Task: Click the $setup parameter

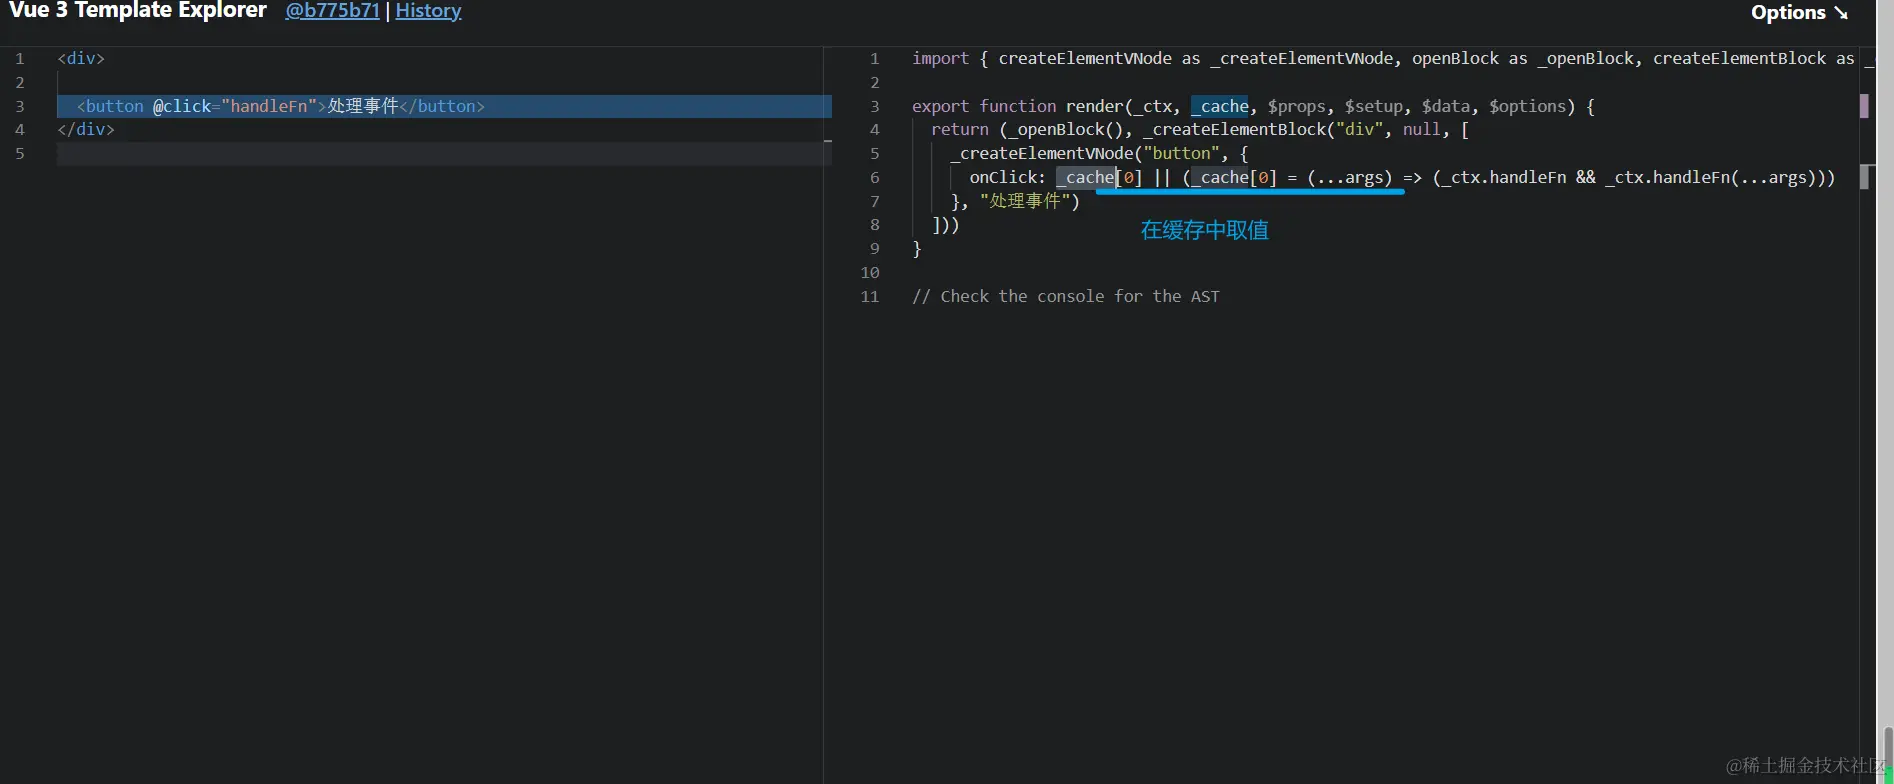Action: (x=1374, y=106)
